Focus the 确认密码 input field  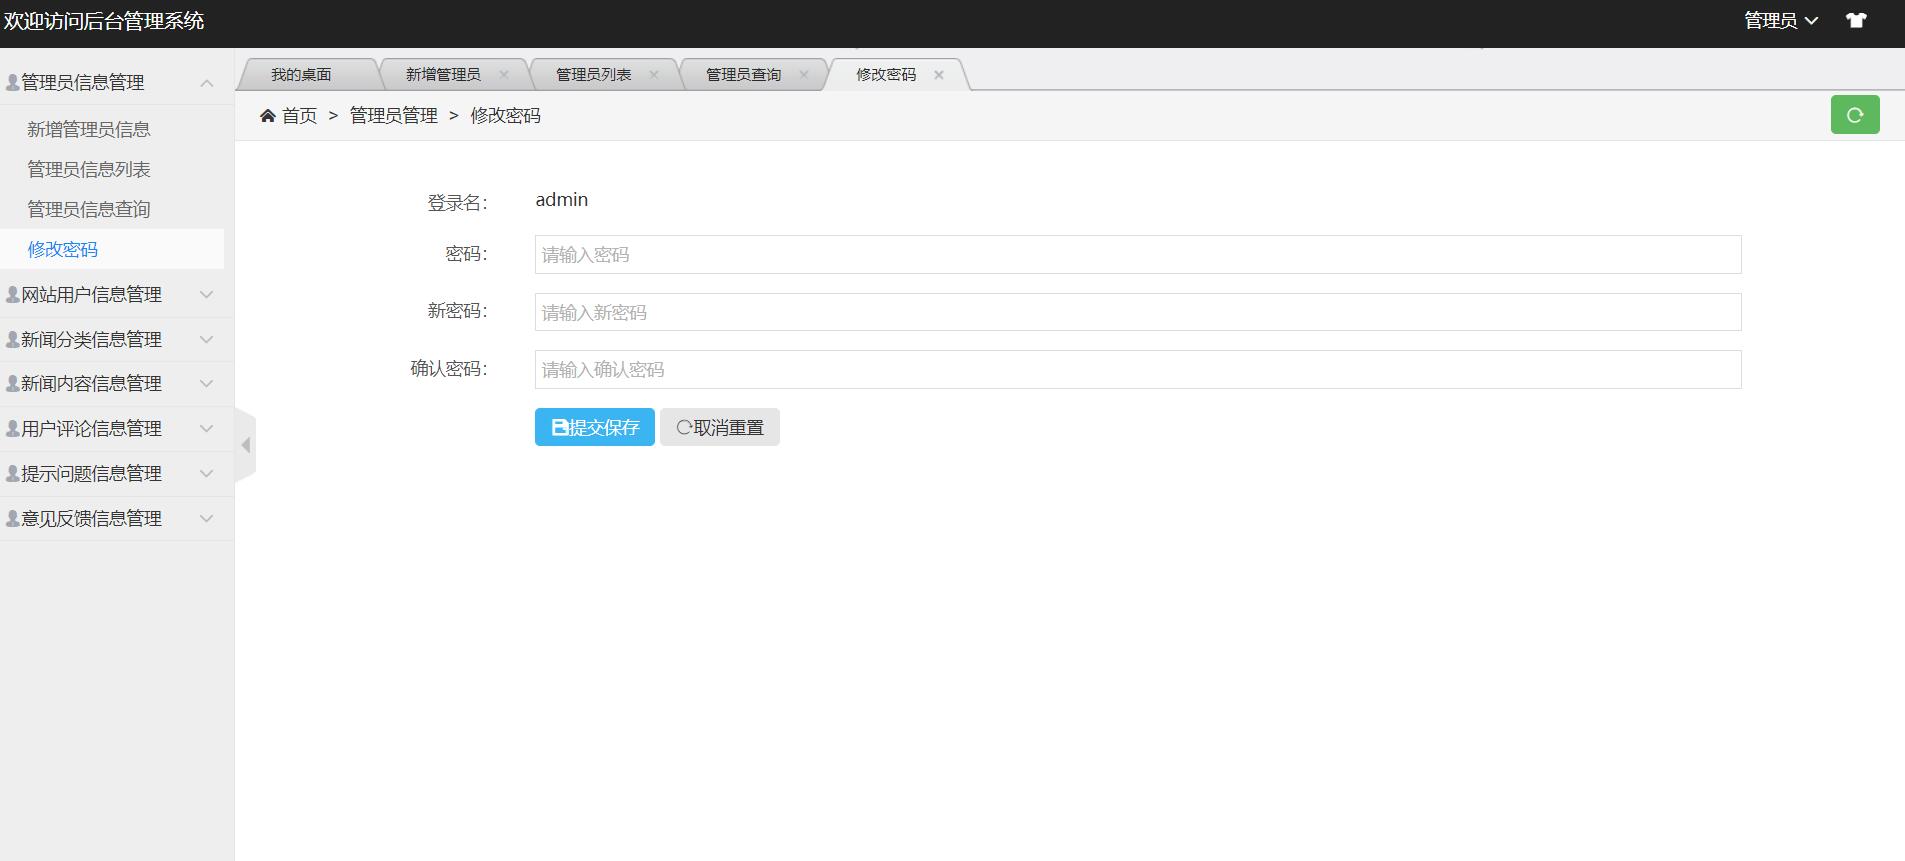pyautogui.click(x=1138, y=369)
